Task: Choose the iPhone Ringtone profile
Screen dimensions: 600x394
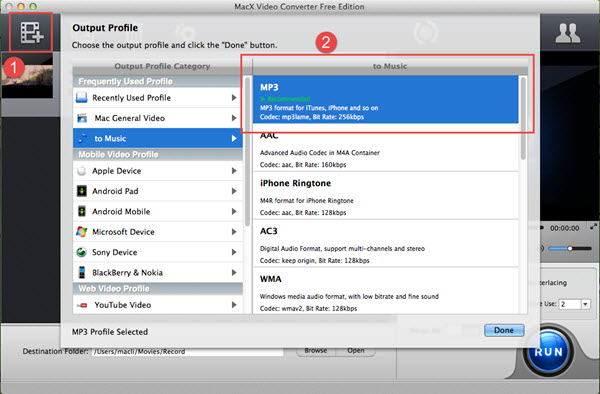Action: [x=385, y=195]
